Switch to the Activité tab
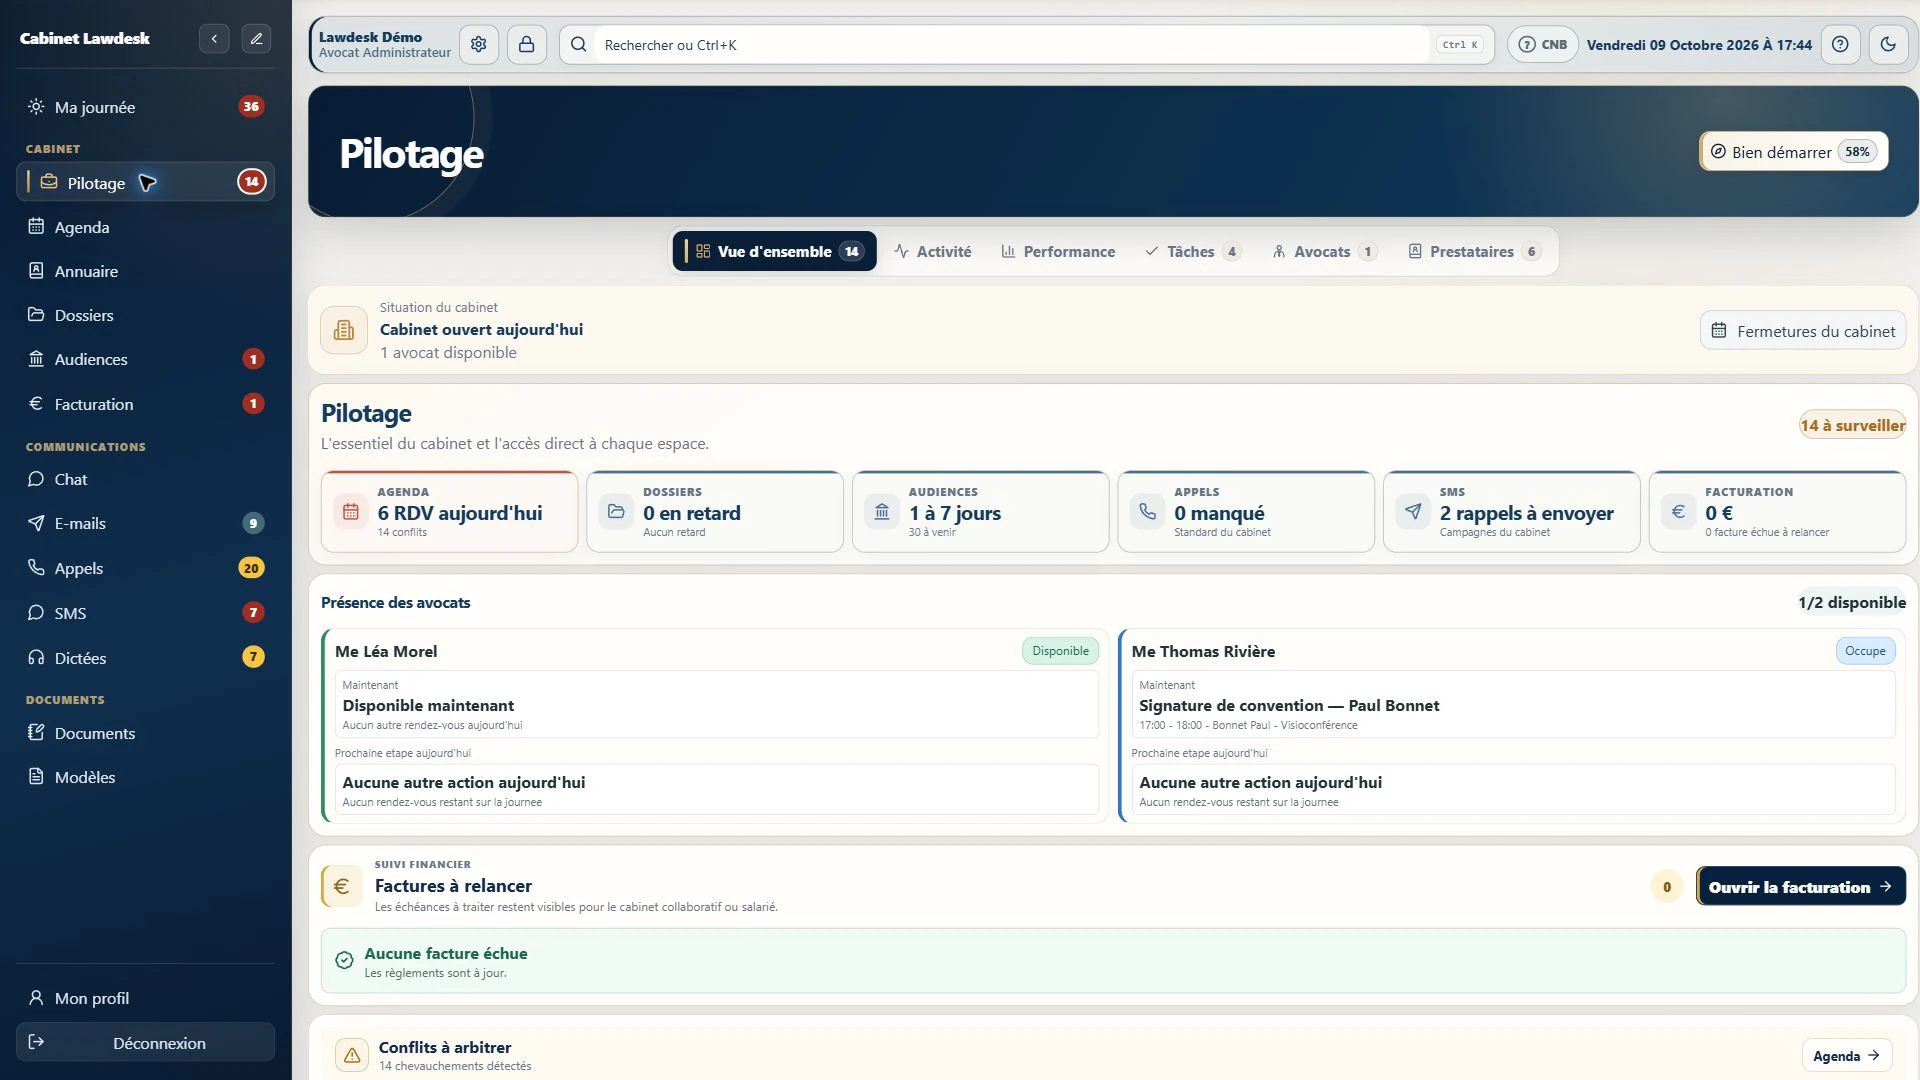This screenshot has width=1920, height=1080. click(933, 252)
